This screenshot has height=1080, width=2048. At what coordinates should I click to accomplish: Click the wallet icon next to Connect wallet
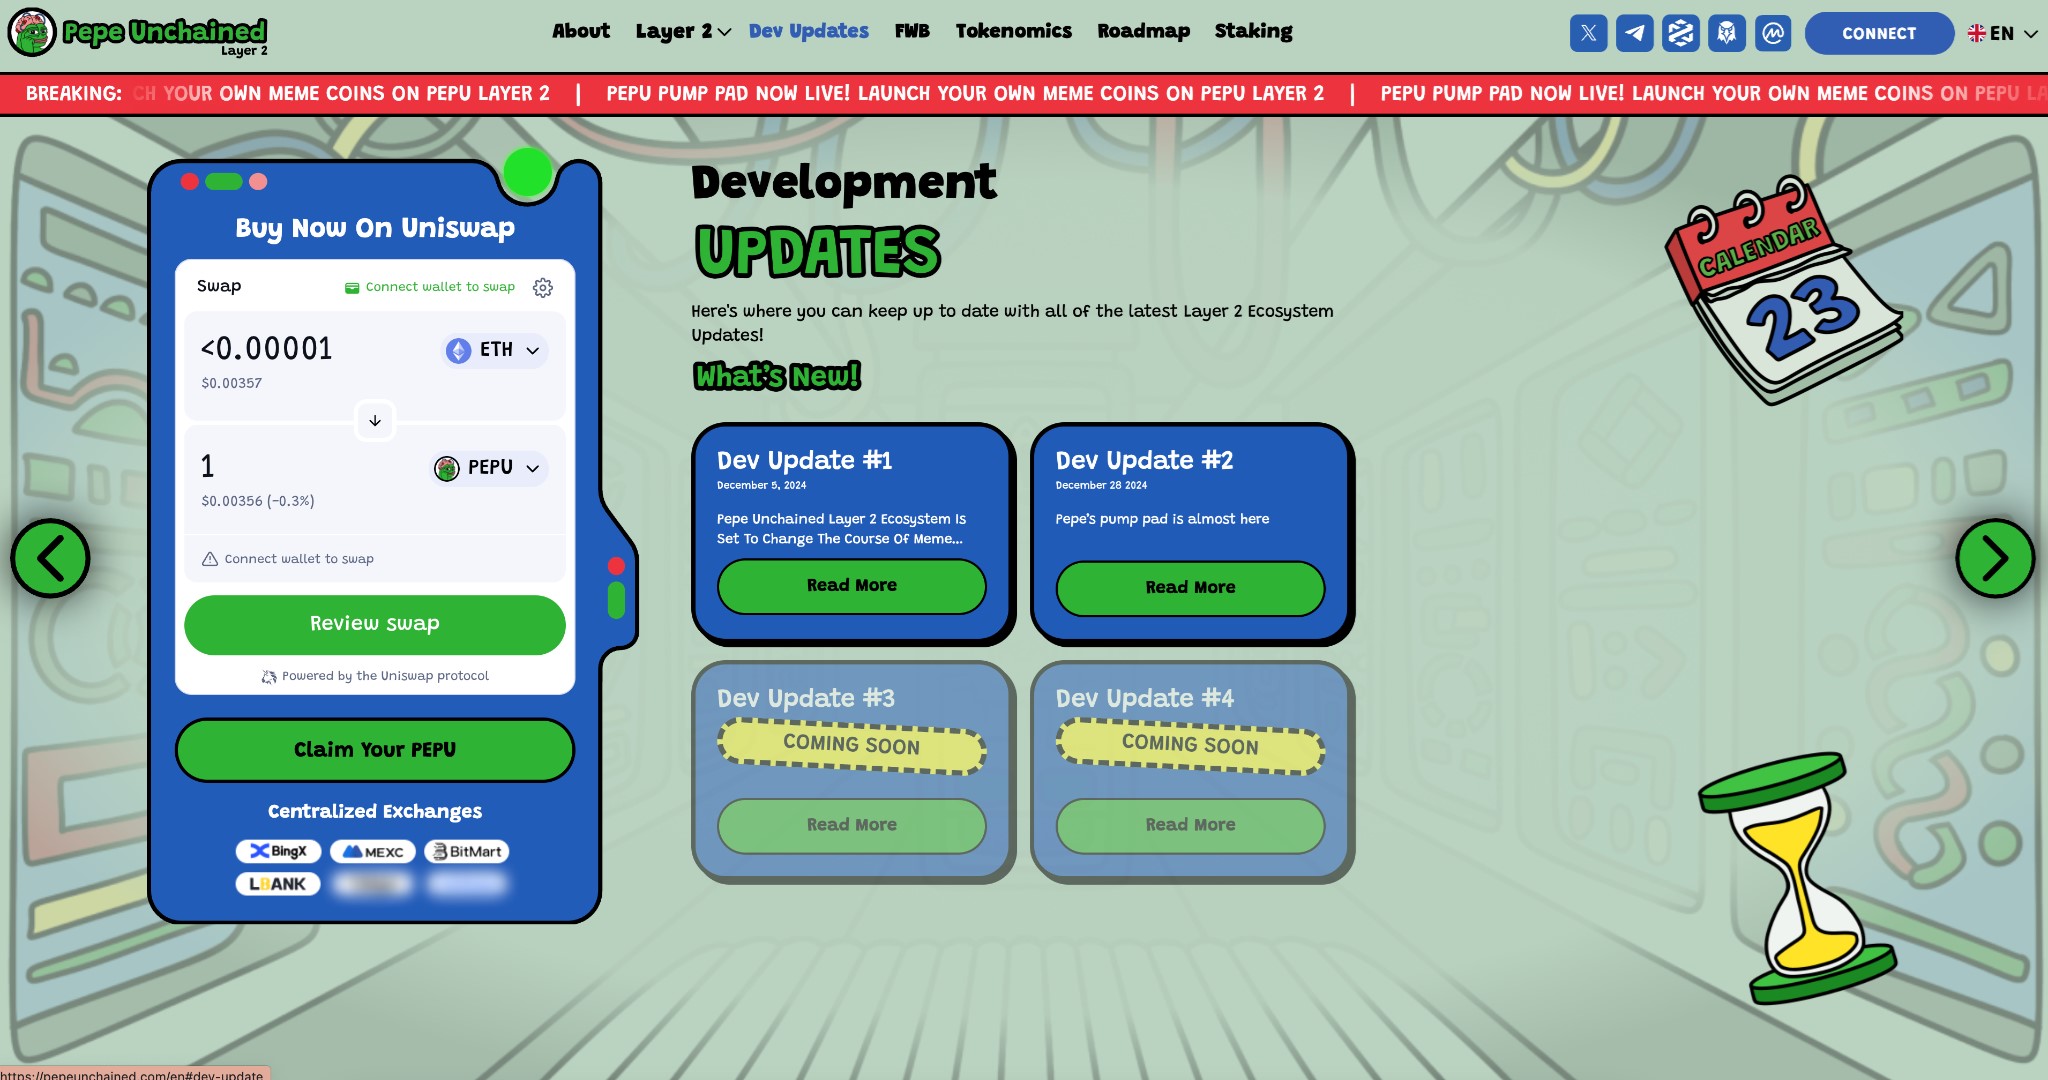(x=352, y=288)
